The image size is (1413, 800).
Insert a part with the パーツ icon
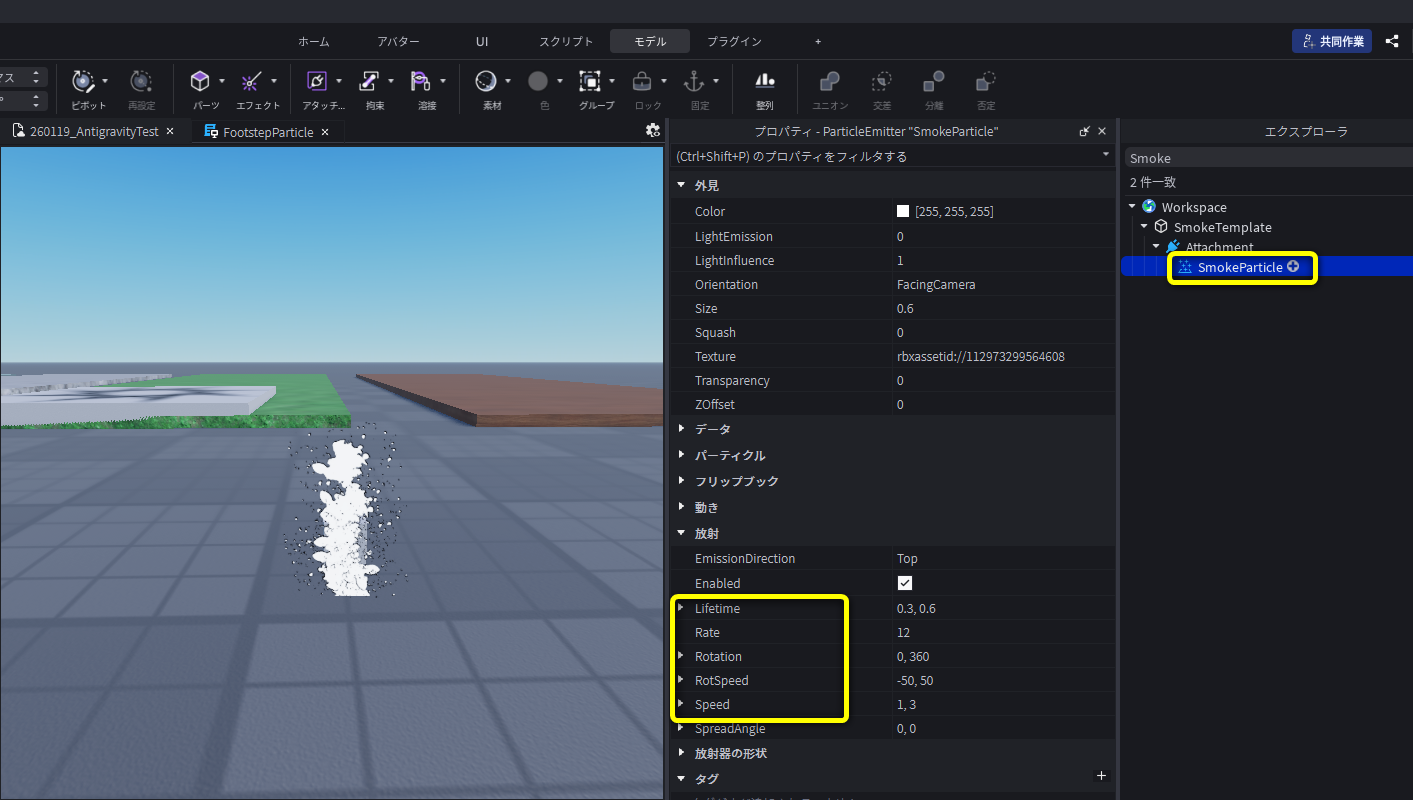pyautogui.click(x=200, y=81)
